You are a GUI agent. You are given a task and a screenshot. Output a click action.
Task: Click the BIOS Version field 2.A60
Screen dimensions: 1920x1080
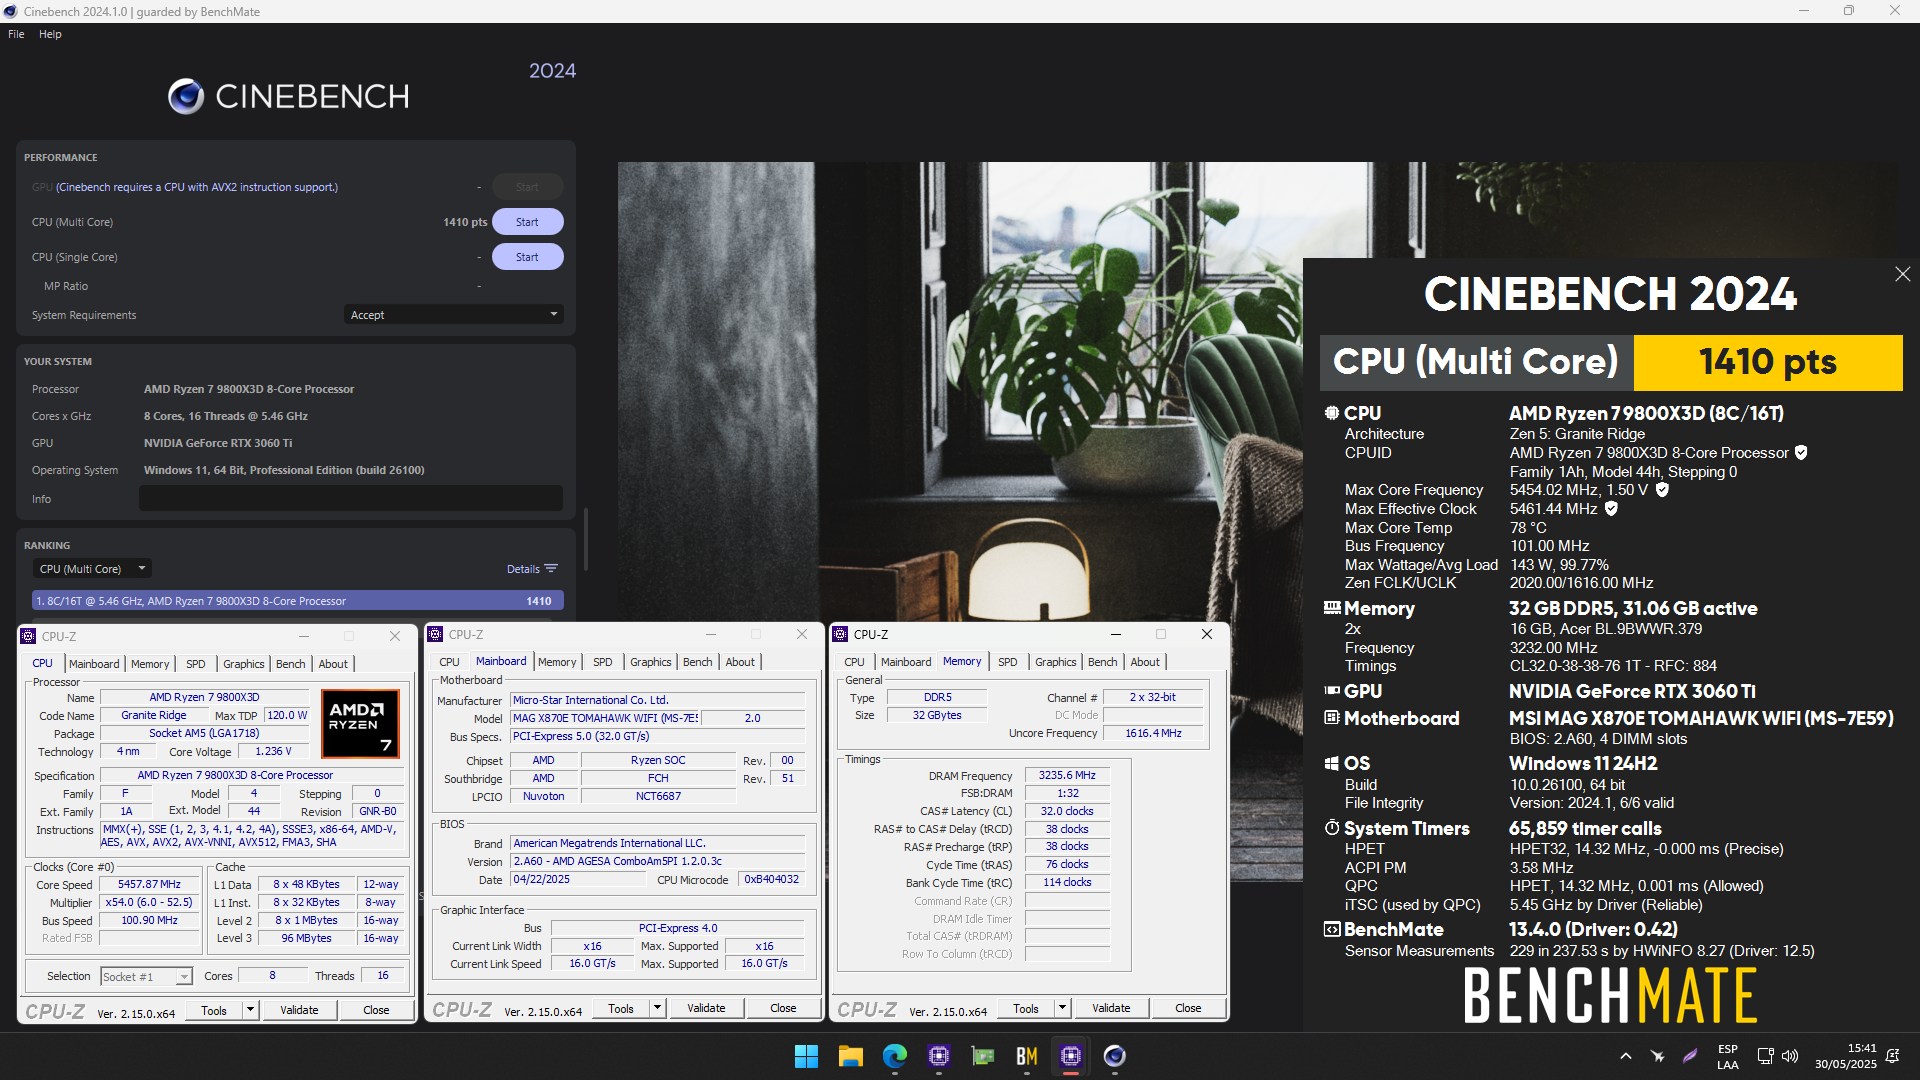pos(657,861)
